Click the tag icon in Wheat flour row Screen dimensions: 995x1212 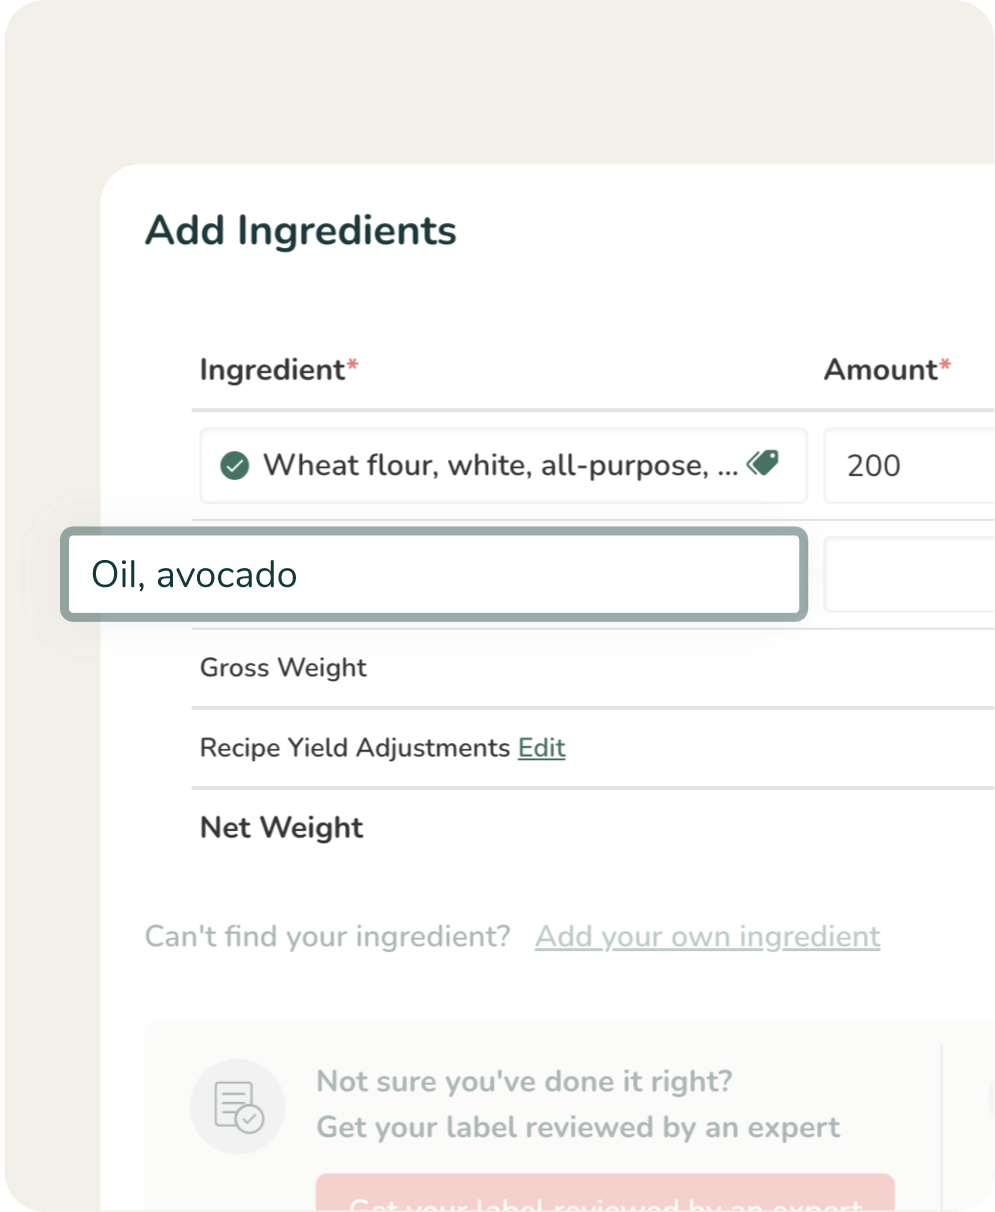tap(762, 463)
